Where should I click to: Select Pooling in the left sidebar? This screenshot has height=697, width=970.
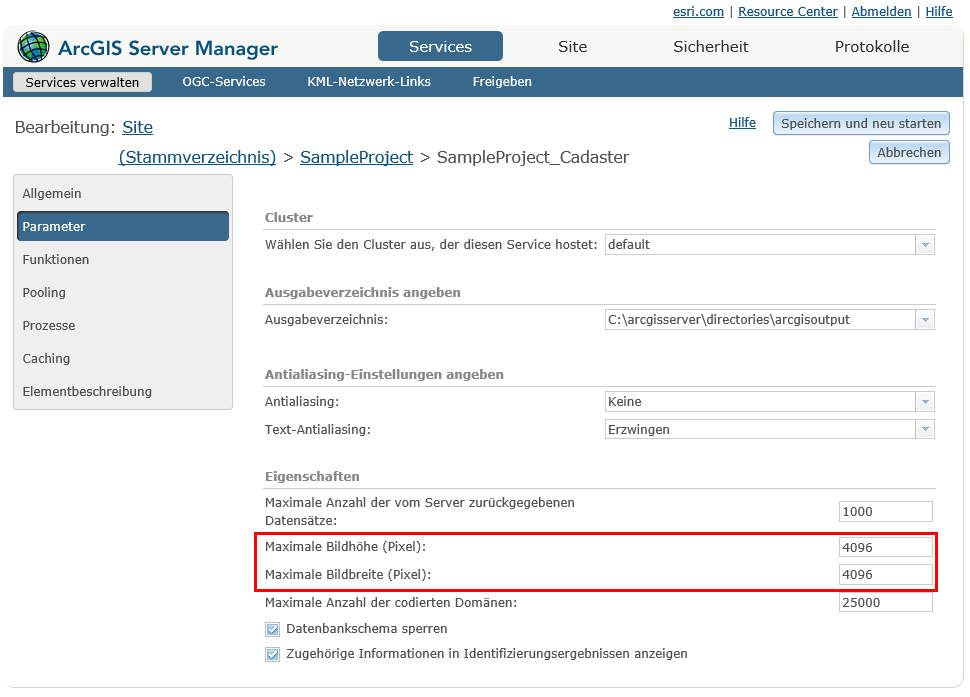(43, 292)
